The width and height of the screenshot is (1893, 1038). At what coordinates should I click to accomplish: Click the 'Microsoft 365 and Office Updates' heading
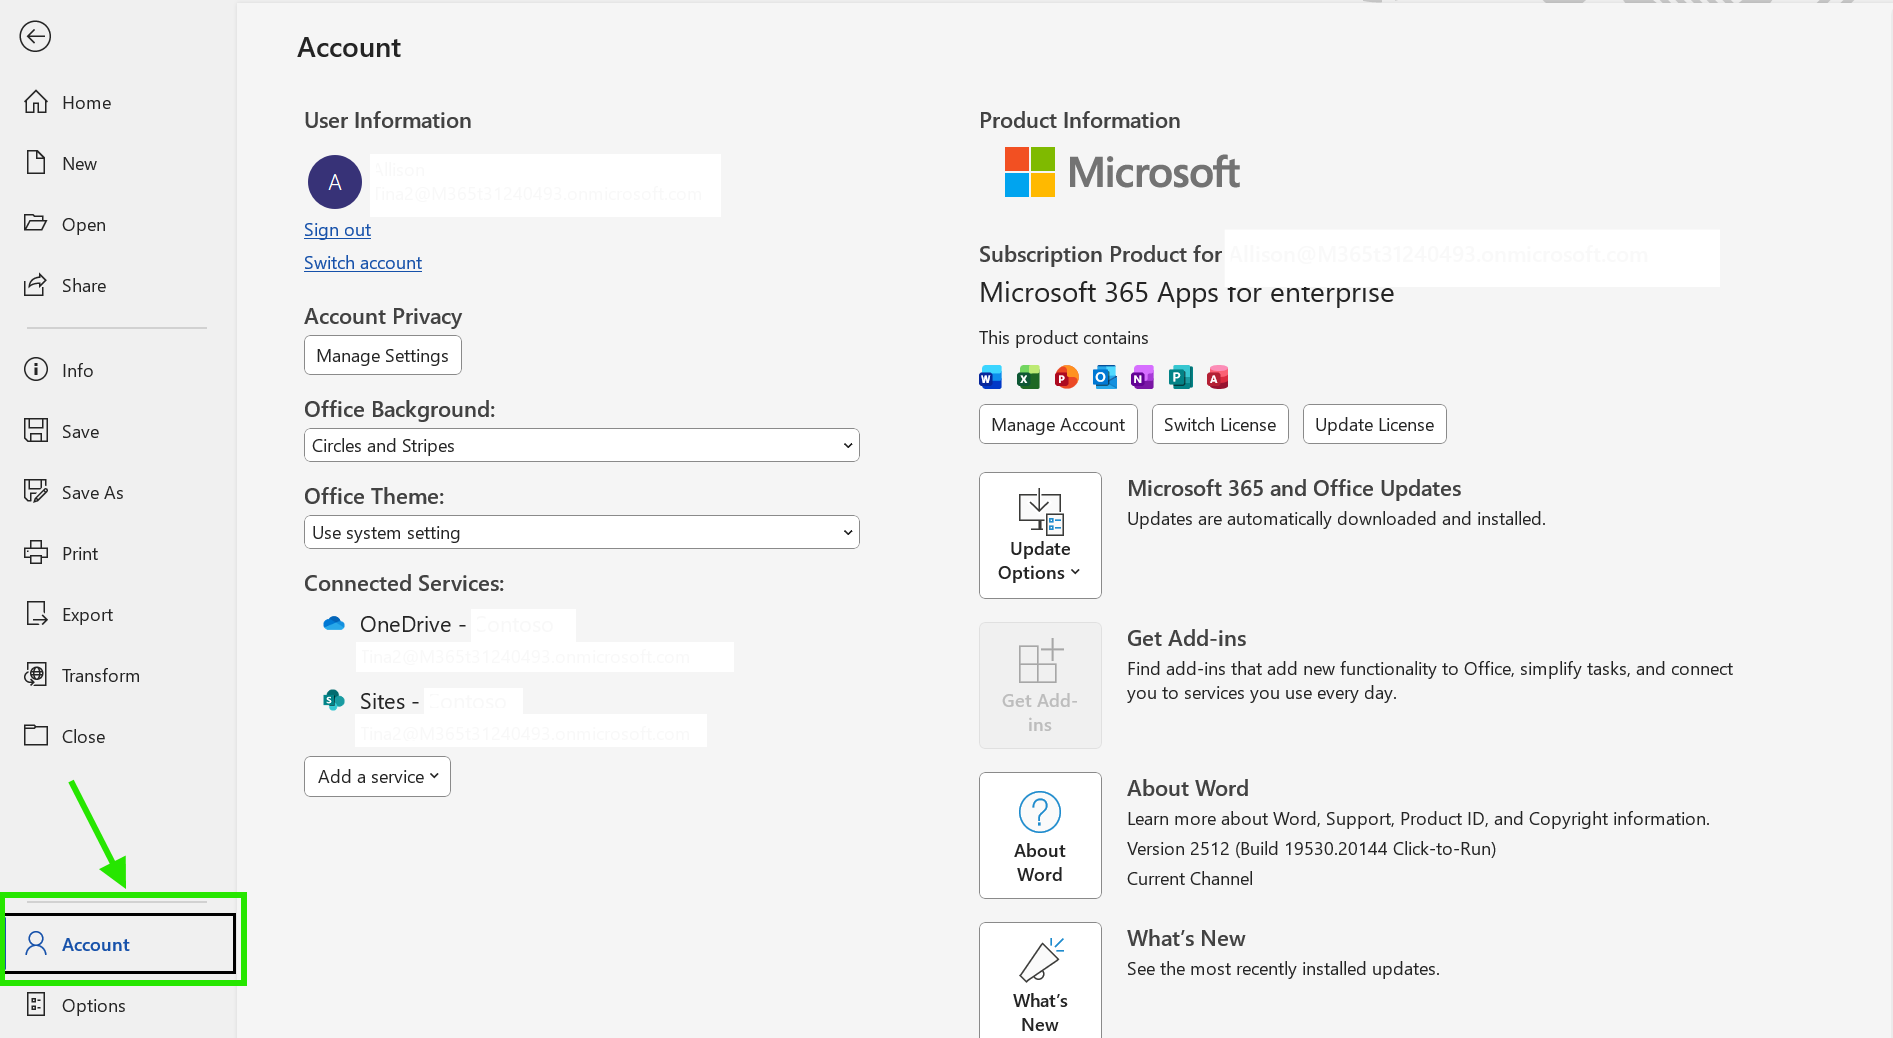(x=1294, y=489)
